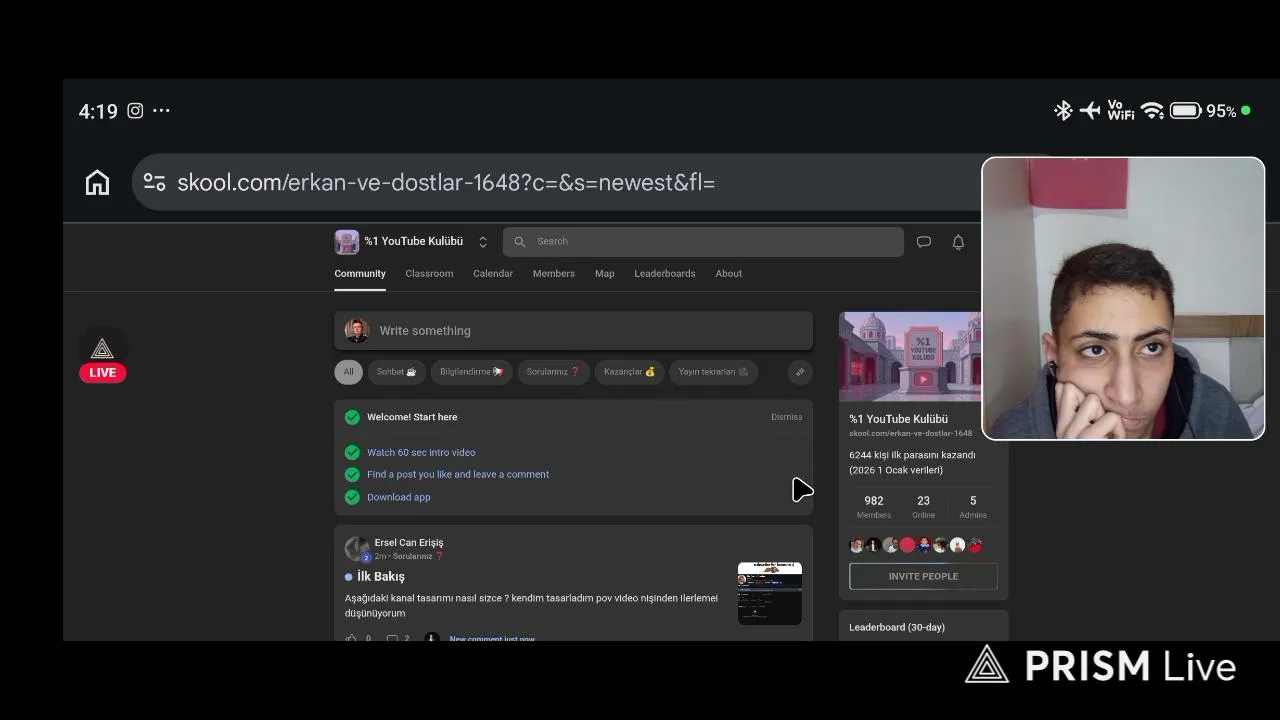The image size is (1280, 720).
Task: Expand the group switcher arrows
Action: pyautogui.click(x=483, y=242)
